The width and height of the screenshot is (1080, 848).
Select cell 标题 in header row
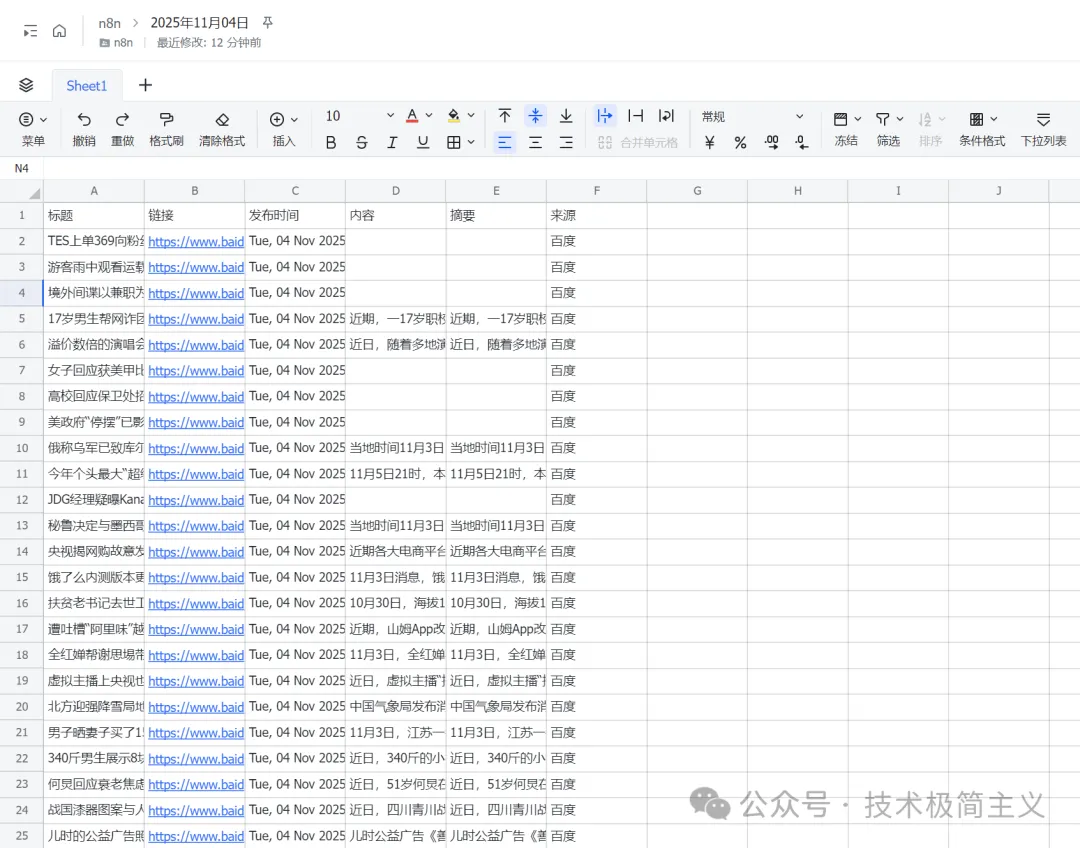[x=94, y=216]
